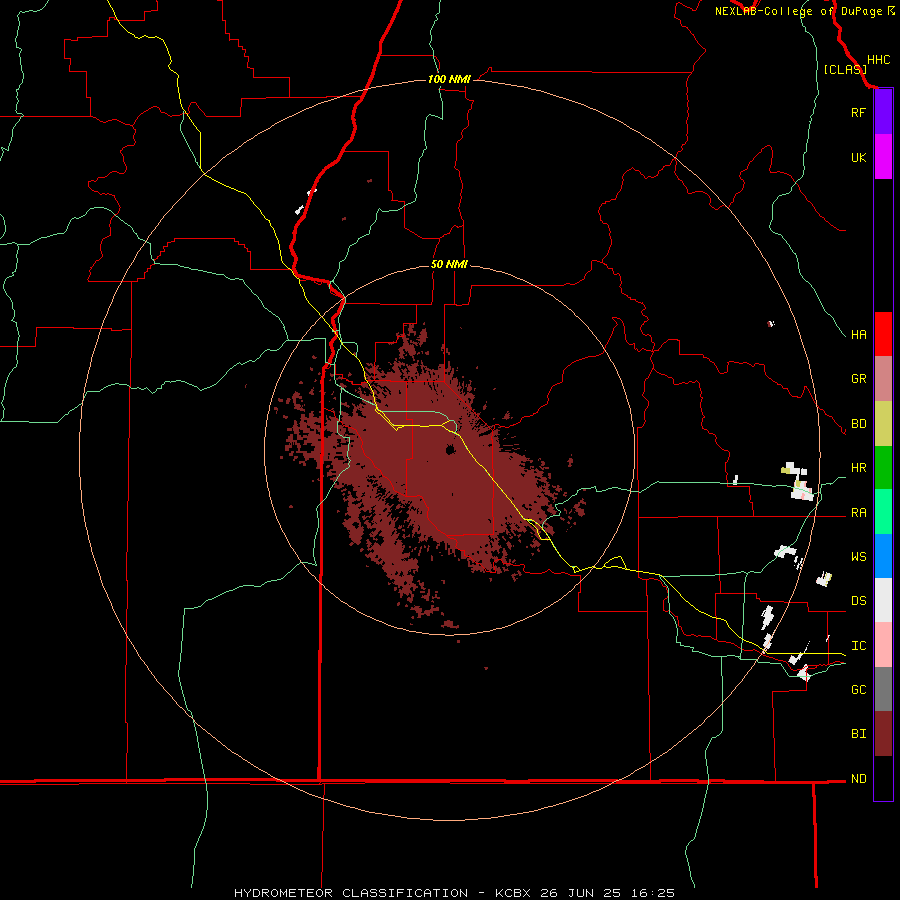Click the RA legend label
The image size is (900, 900).
(x=858, y=513)
